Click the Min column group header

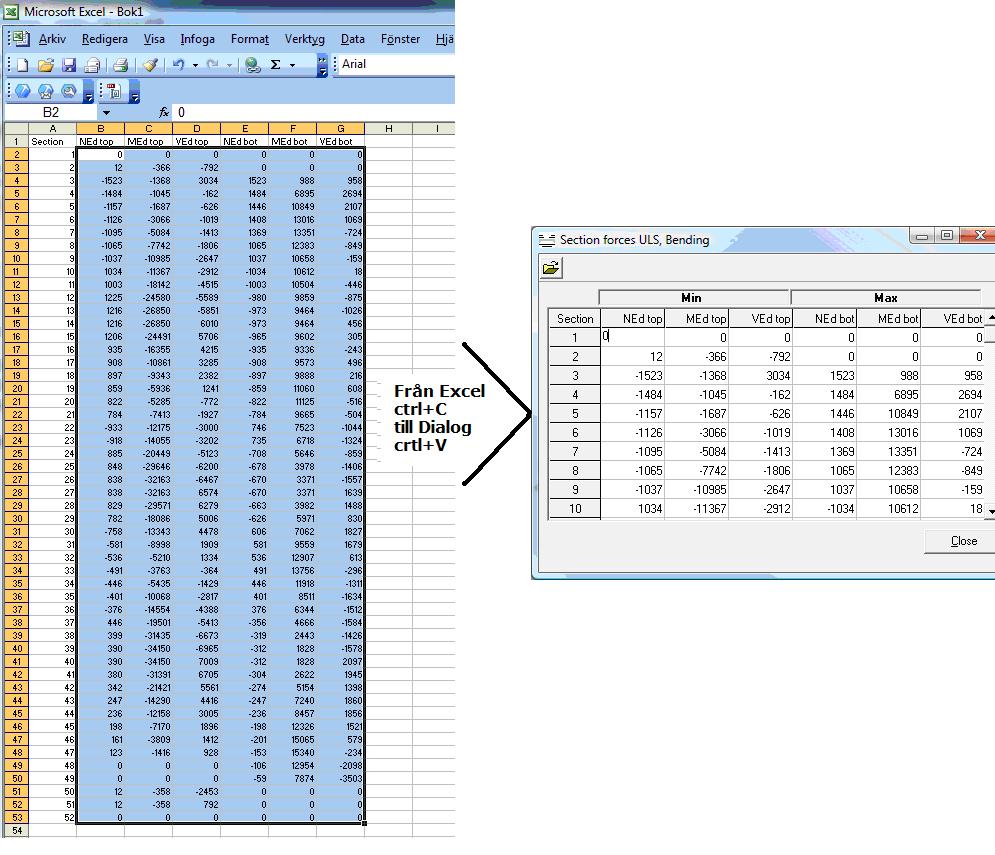pyautogui.click(x=694, y=298)
